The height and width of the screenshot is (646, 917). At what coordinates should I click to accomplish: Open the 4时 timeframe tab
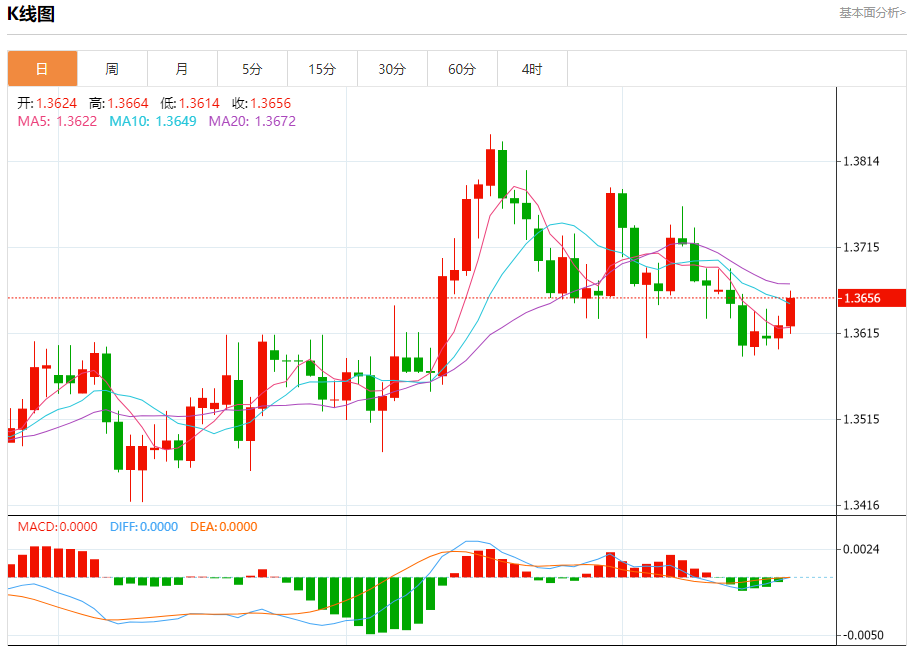(x=532, y=69)
